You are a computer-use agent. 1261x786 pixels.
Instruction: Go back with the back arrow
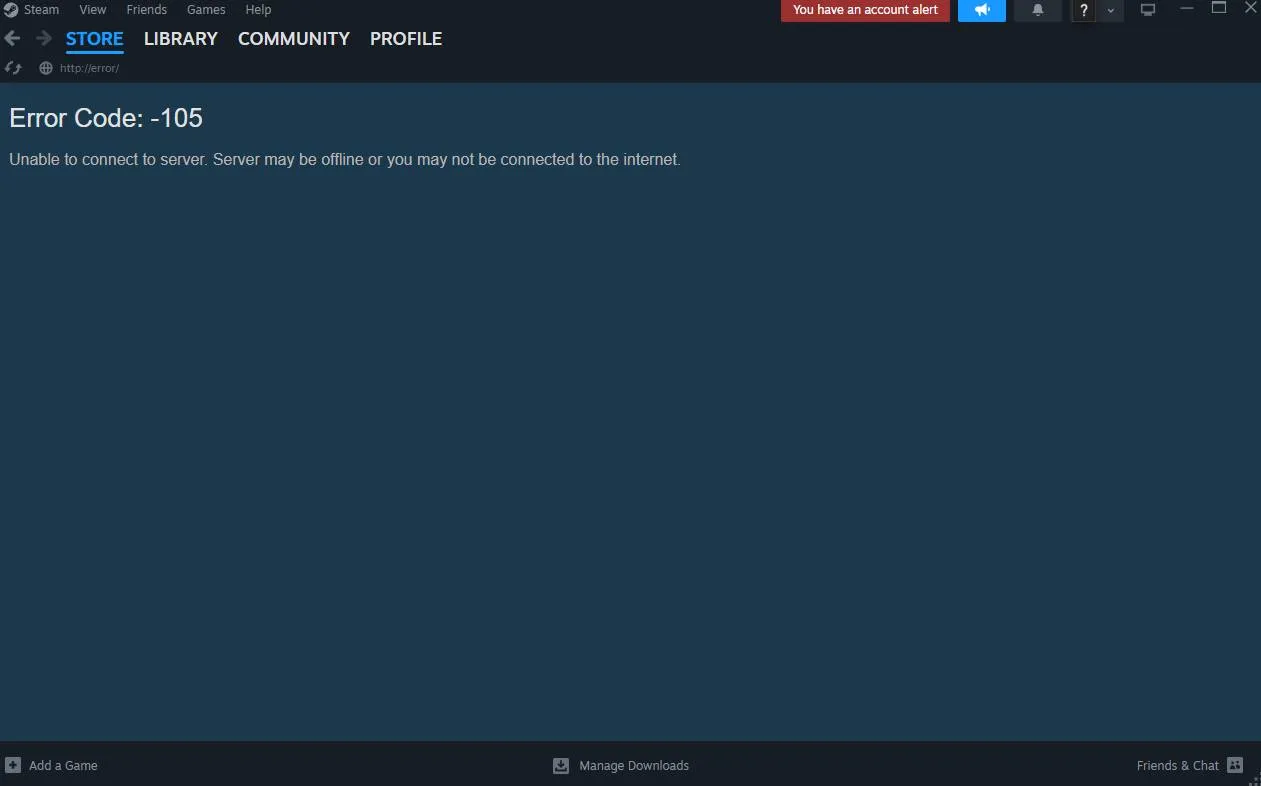(x=12, y=38)
